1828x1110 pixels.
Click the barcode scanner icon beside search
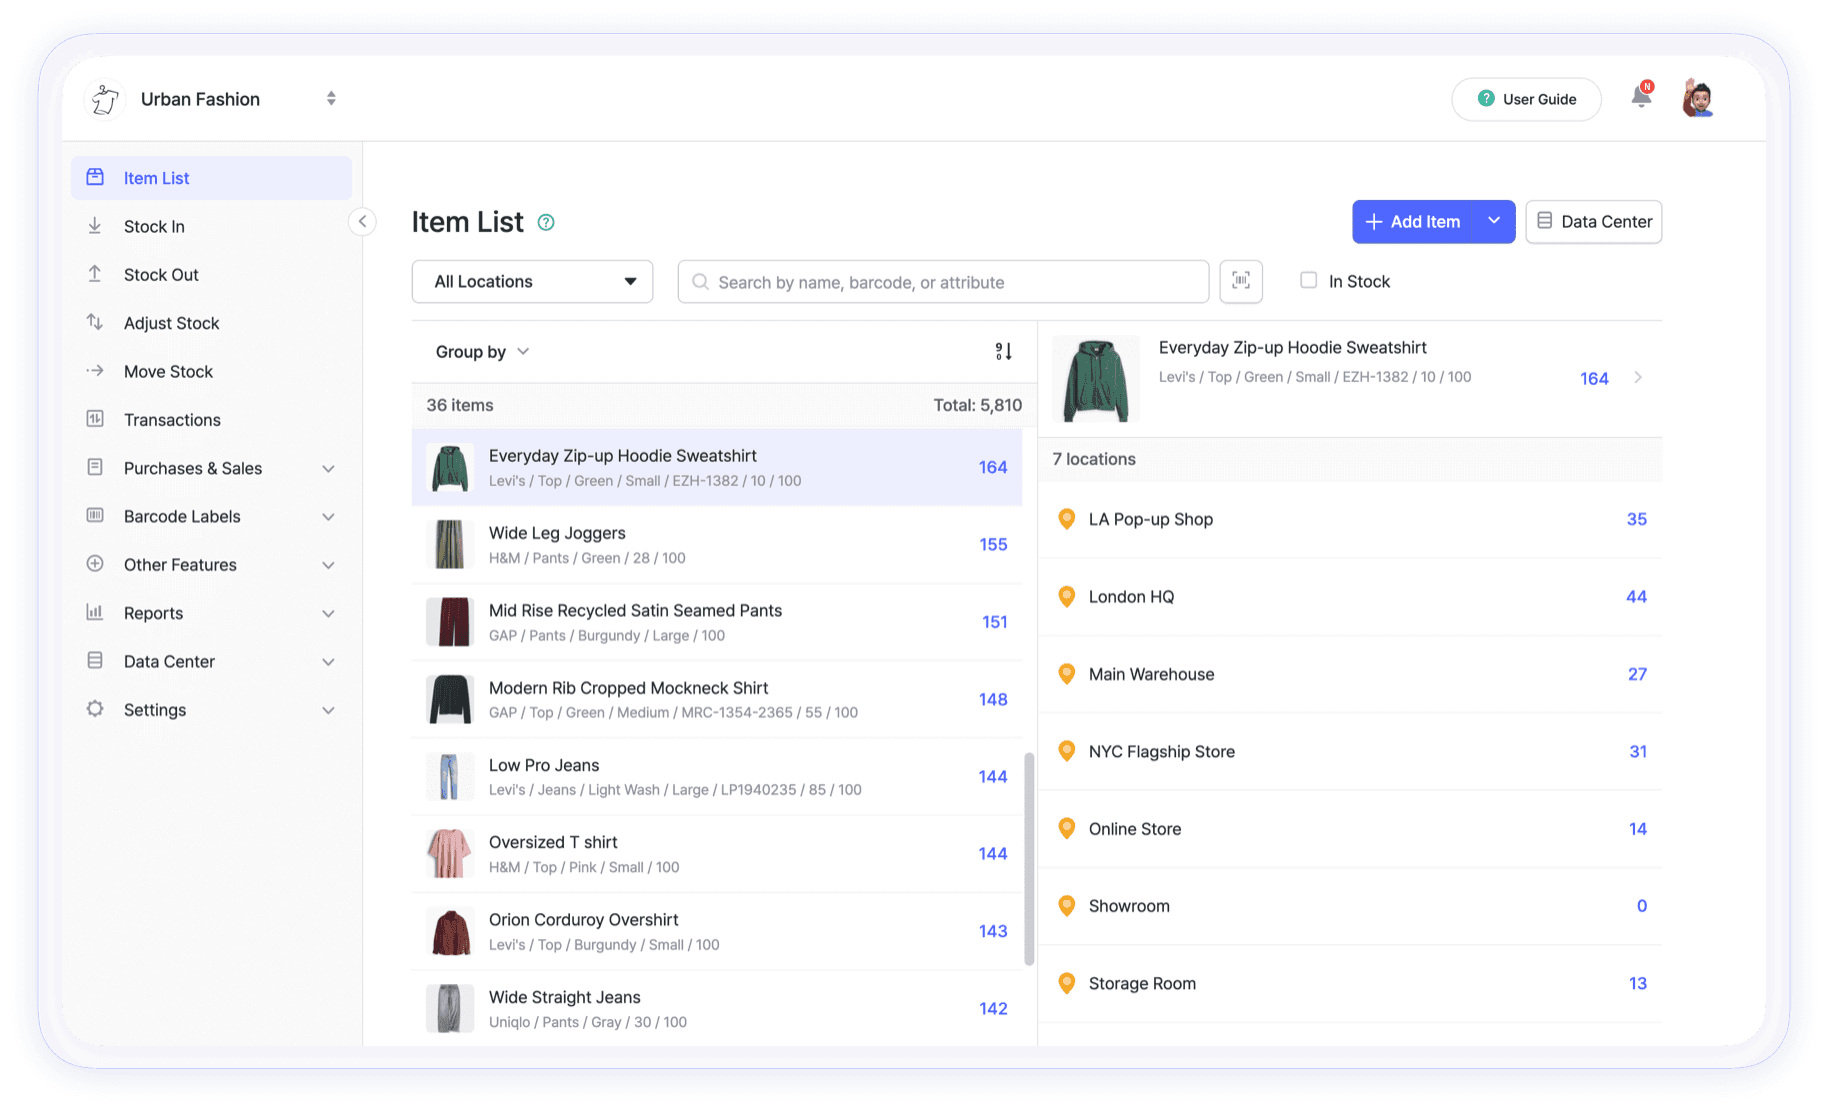(x=1240, y=281)
